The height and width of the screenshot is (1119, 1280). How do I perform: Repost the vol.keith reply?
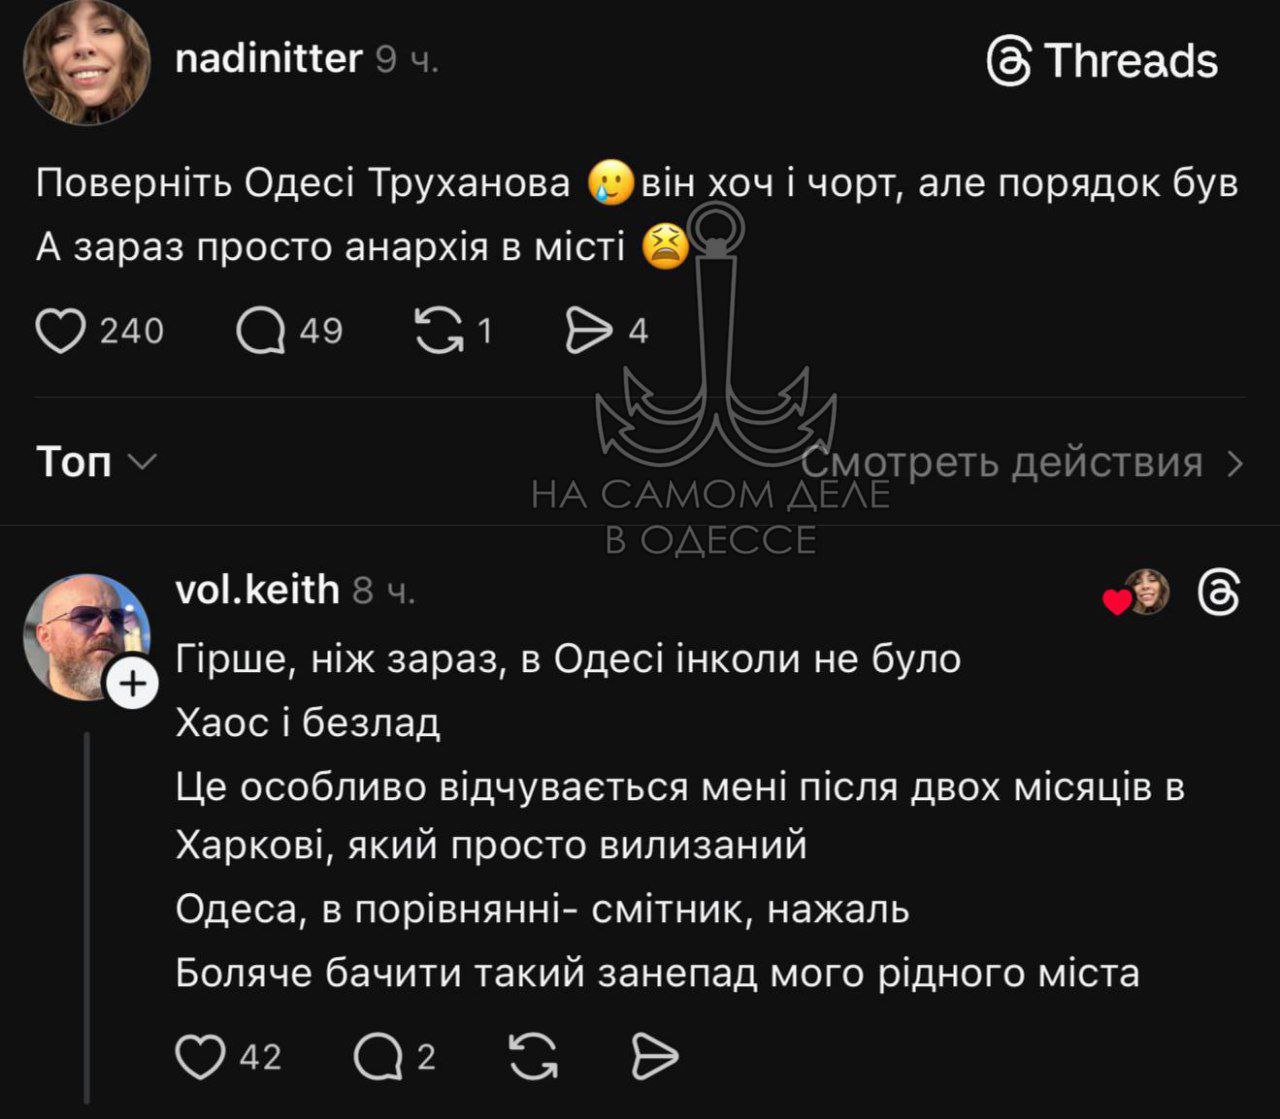coord(533,1056)
